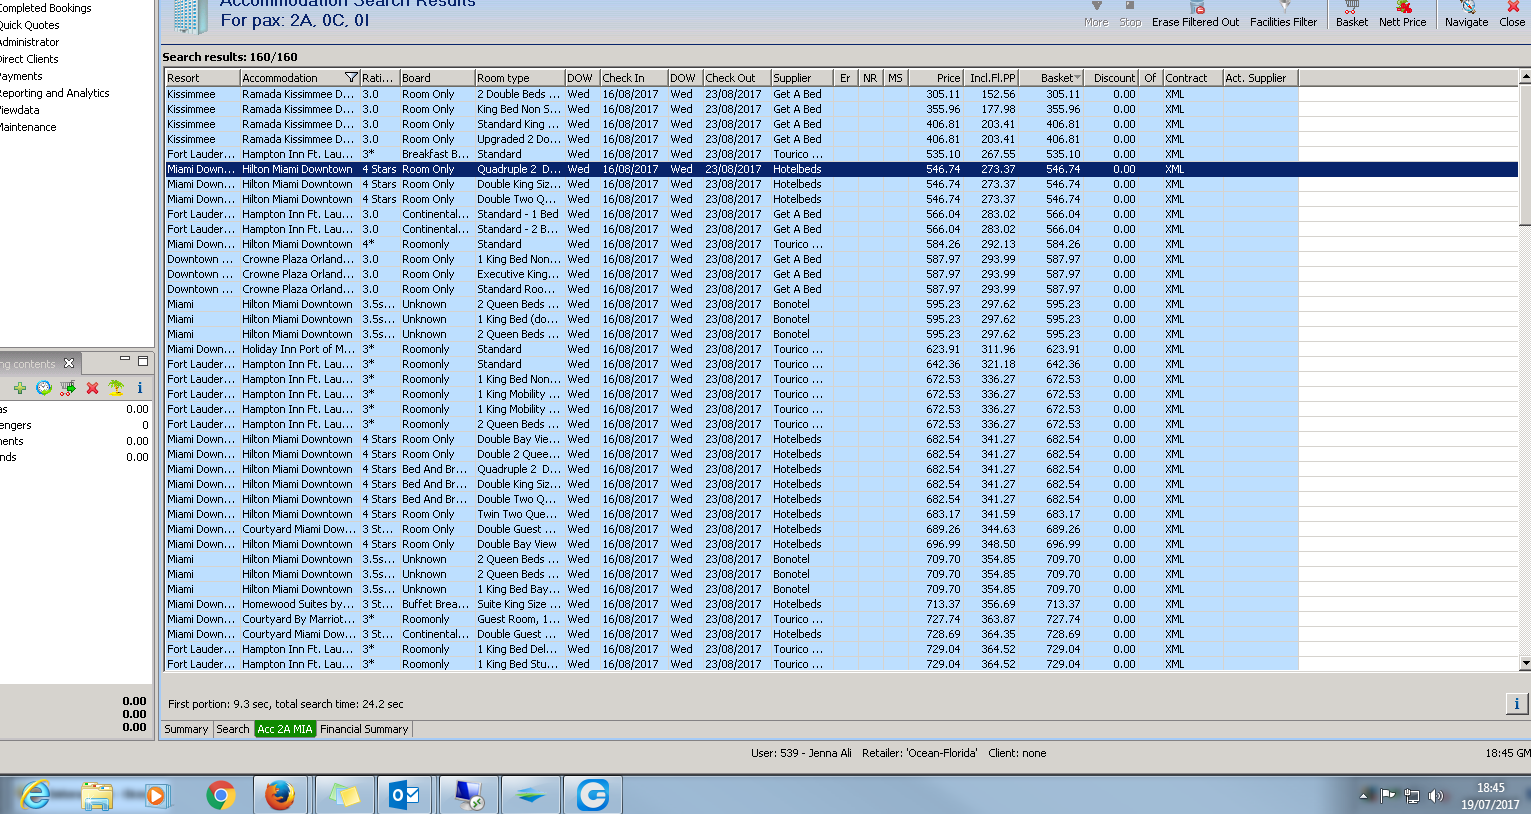The width and height of the screenshot is (1531, 814).
Task: Switch to the Search tab
Action: point(233,729)
